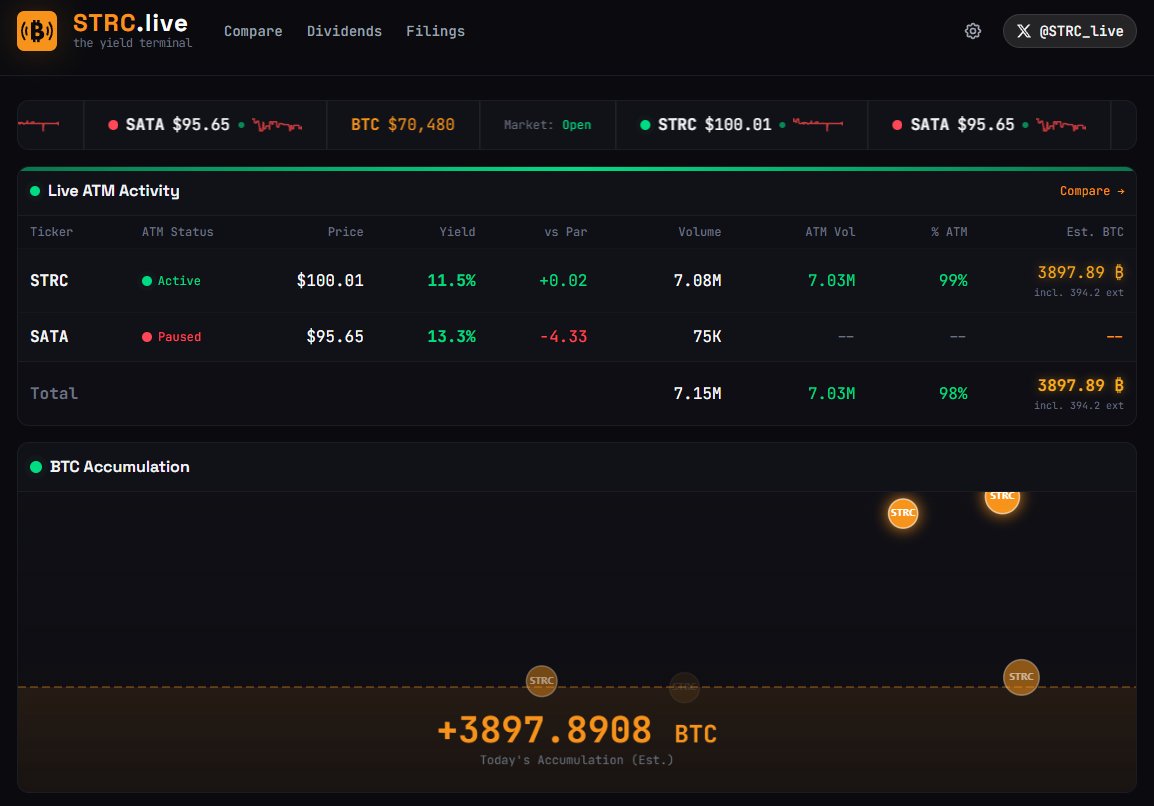Open the Dividends navigation menu item

pyautogui.click(x=344, y=31)
